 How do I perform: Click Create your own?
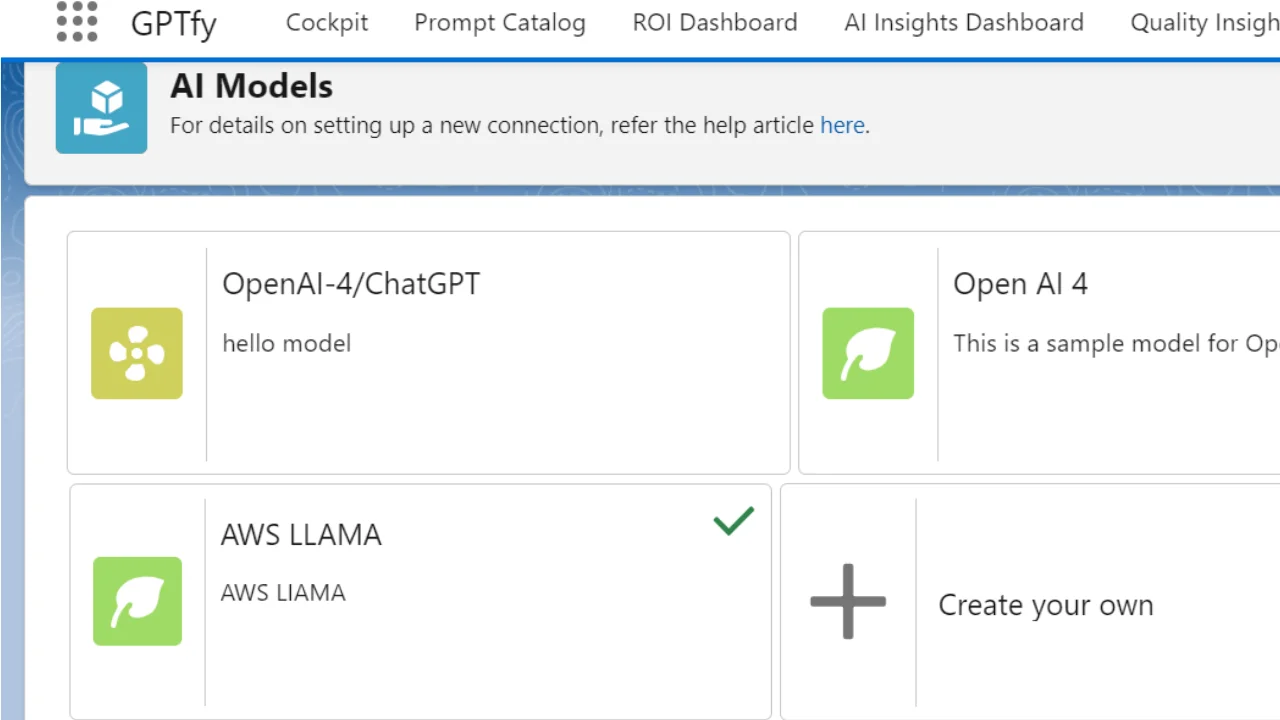(x=1045, y=604)
